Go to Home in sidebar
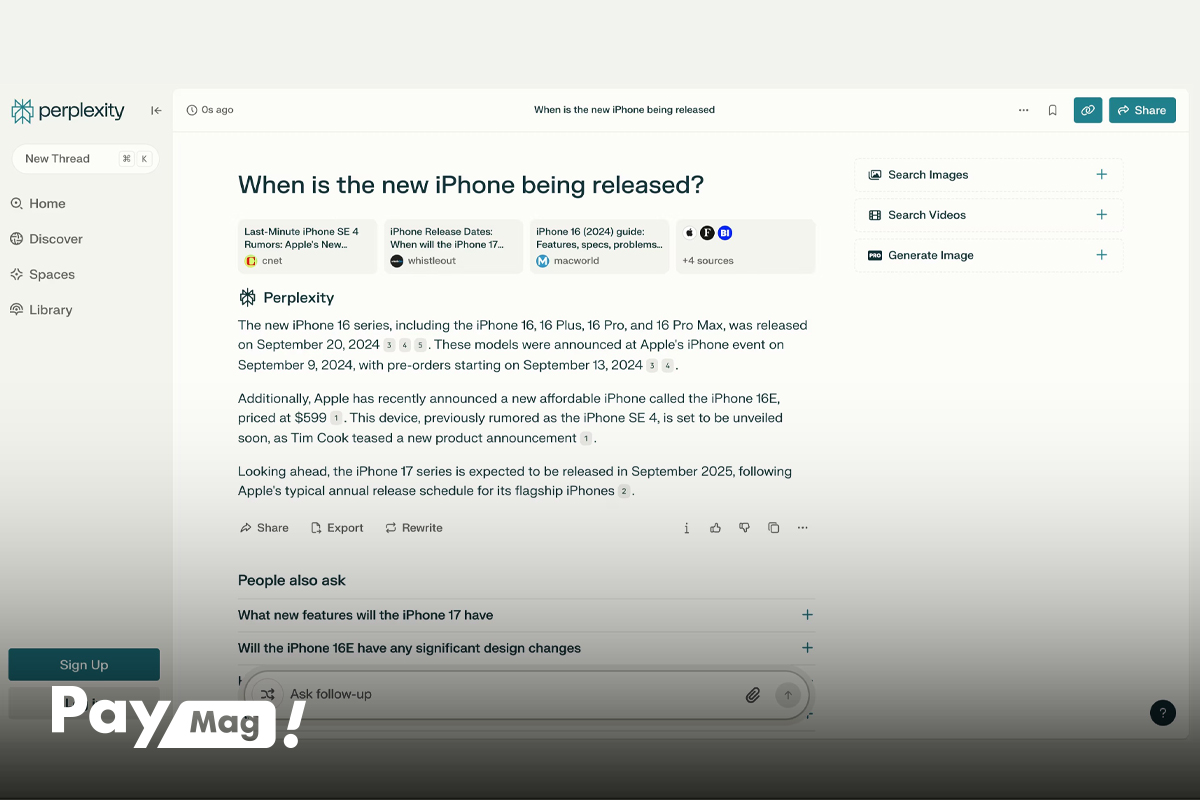This screenshot has height=800, width=1200. click(x=38, y=203)
